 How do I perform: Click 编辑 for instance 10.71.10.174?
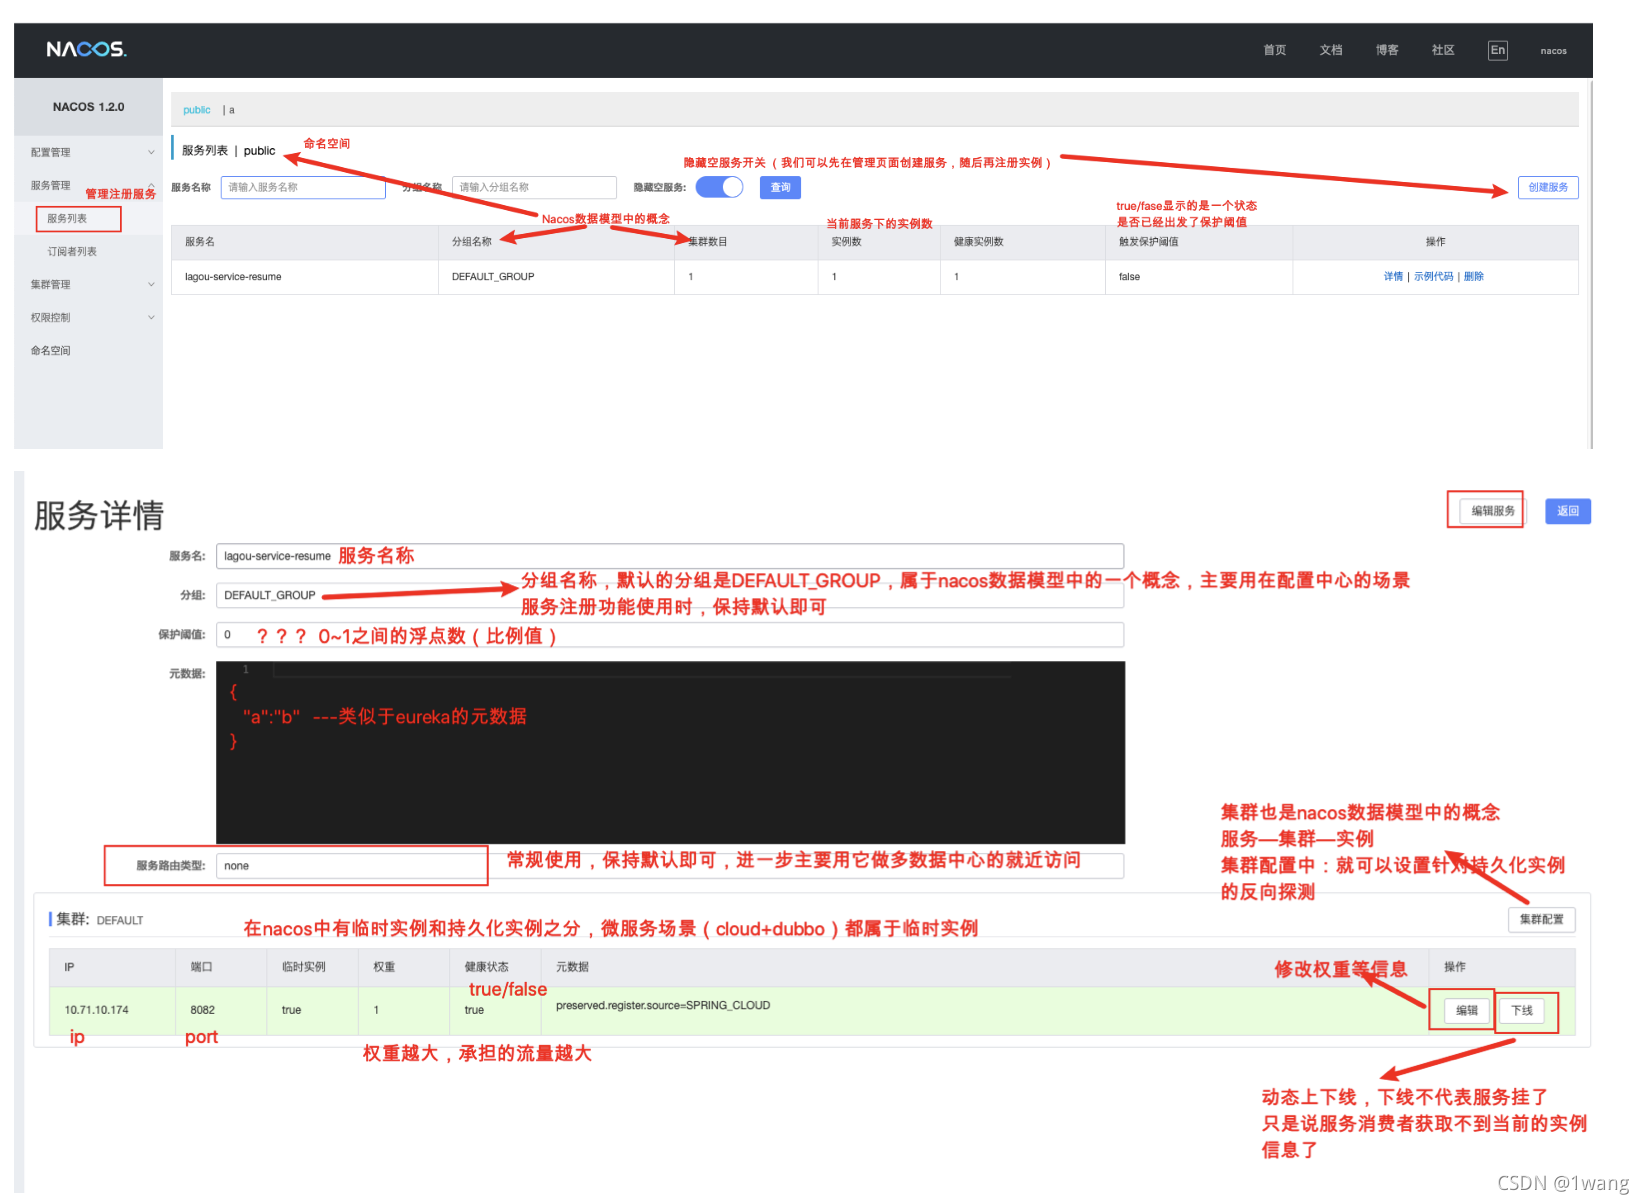[x=1467, y=1010]
